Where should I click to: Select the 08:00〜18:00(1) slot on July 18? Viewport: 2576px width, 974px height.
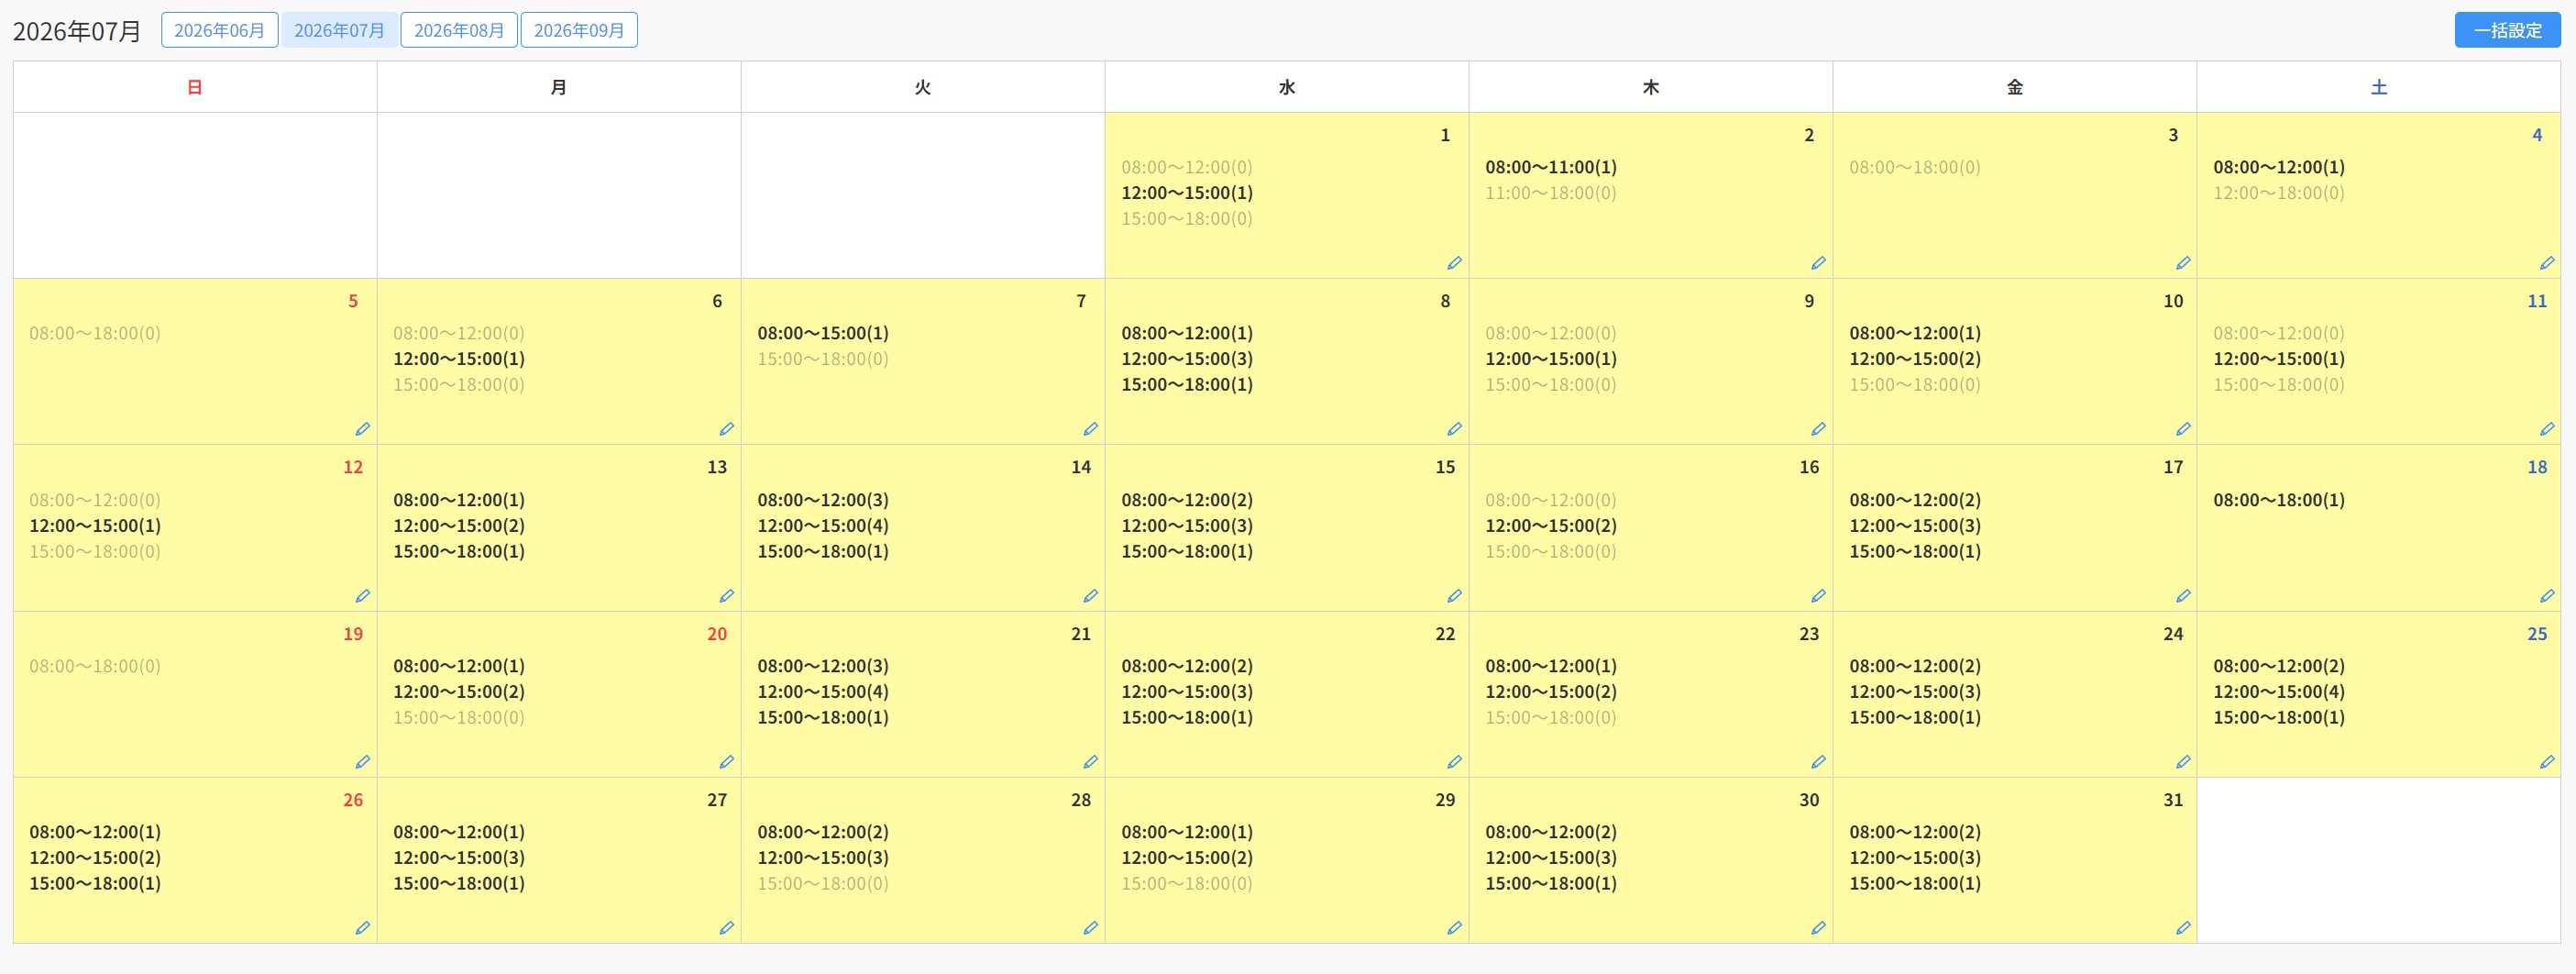click(2278, 500)
